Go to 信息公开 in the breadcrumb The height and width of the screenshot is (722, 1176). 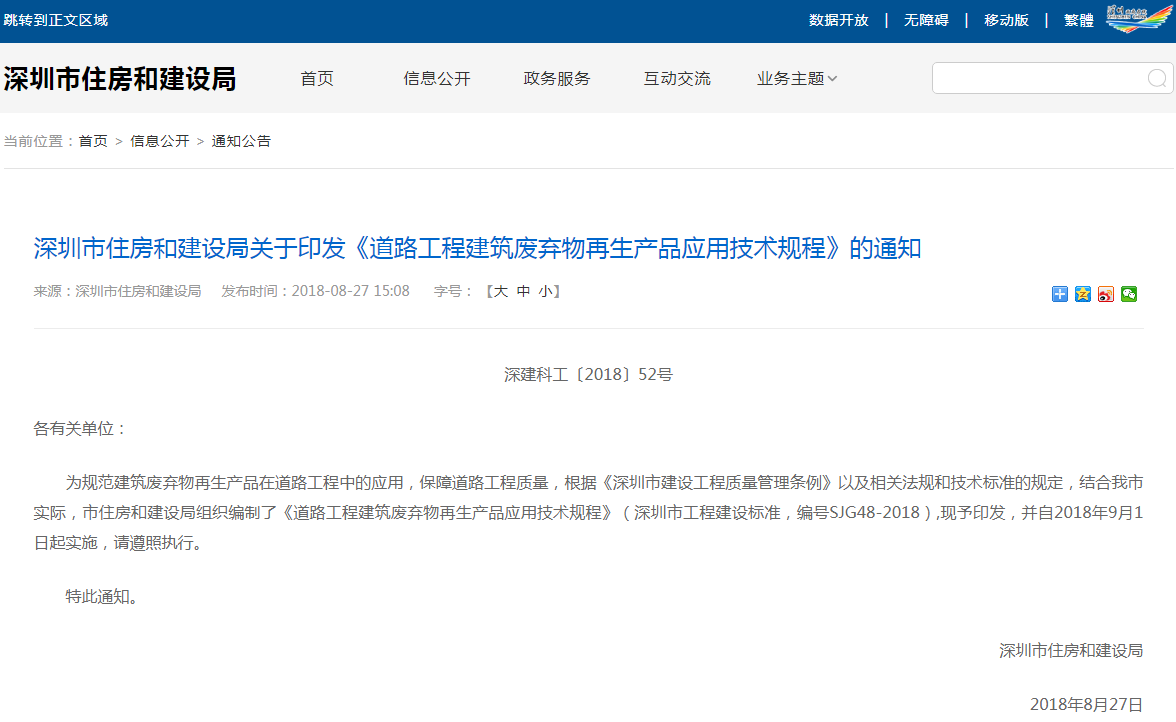click(160, 141)
